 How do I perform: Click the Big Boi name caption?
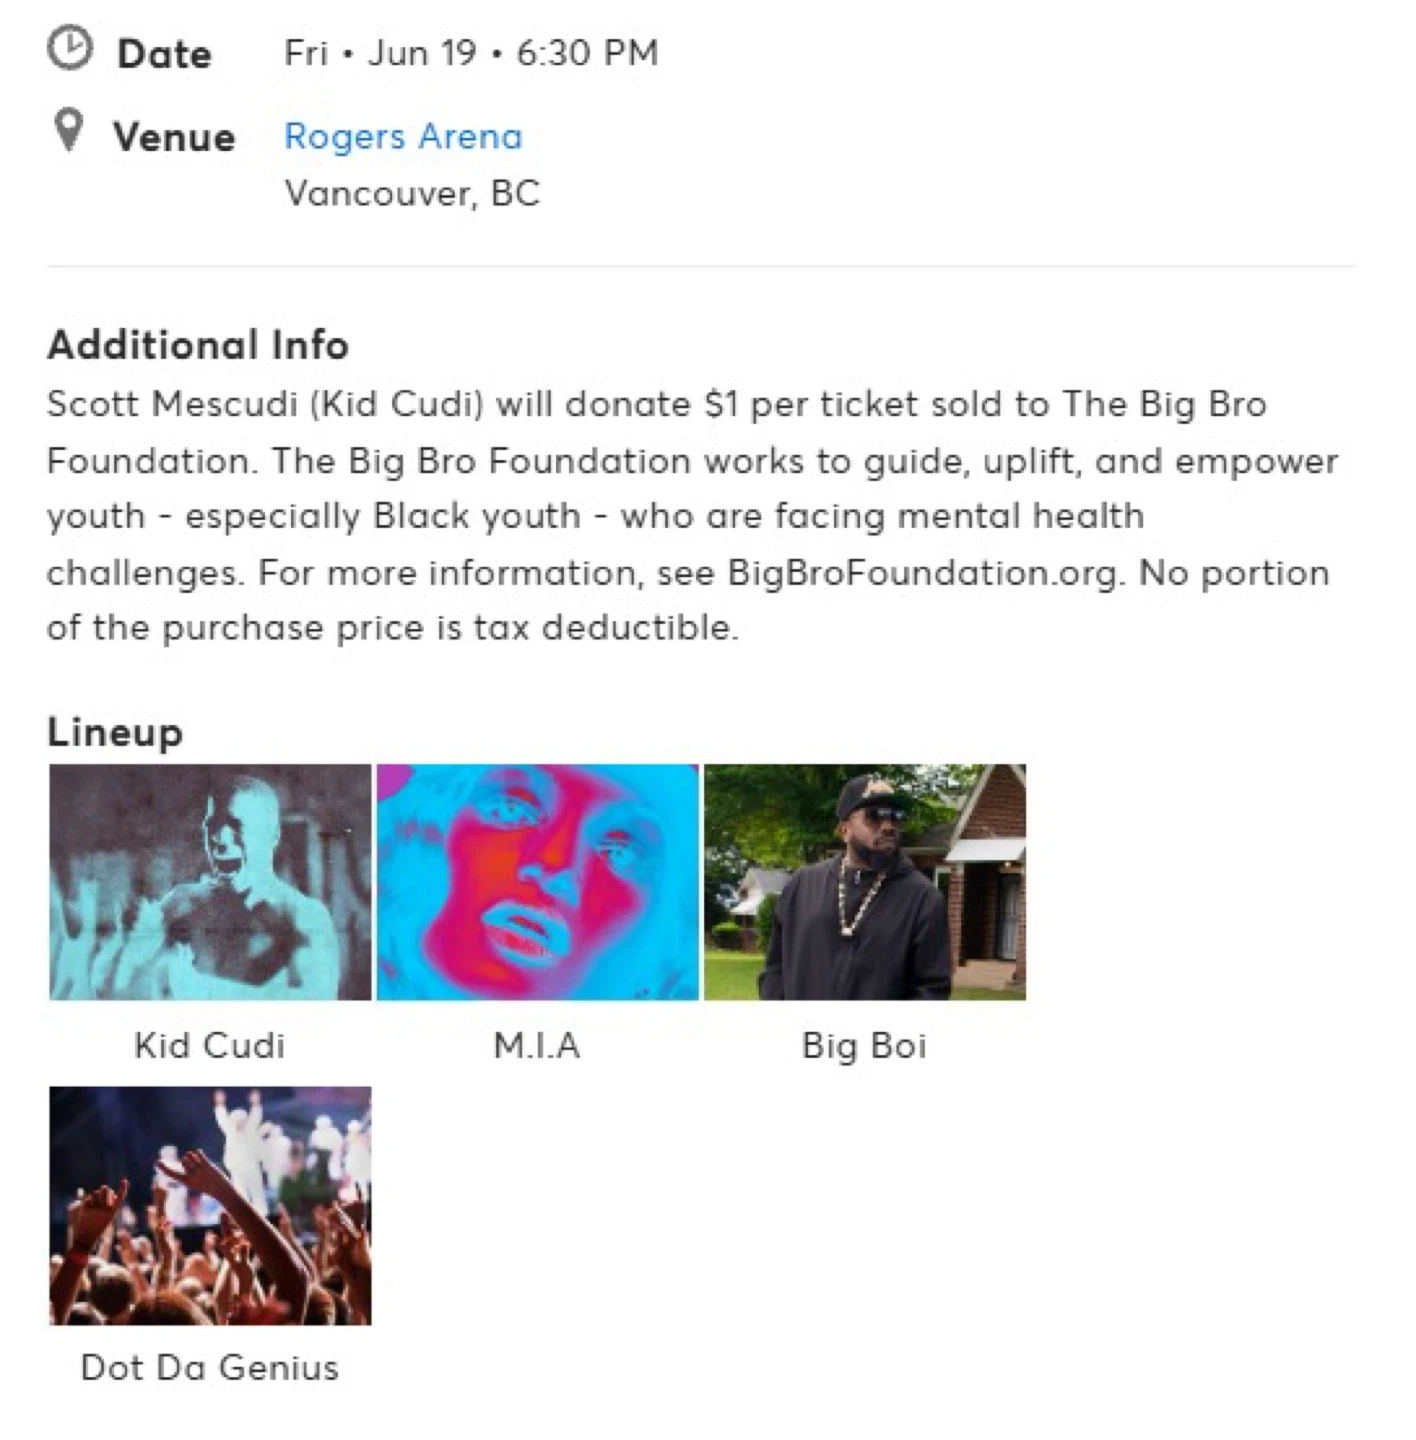point(864,1045)
